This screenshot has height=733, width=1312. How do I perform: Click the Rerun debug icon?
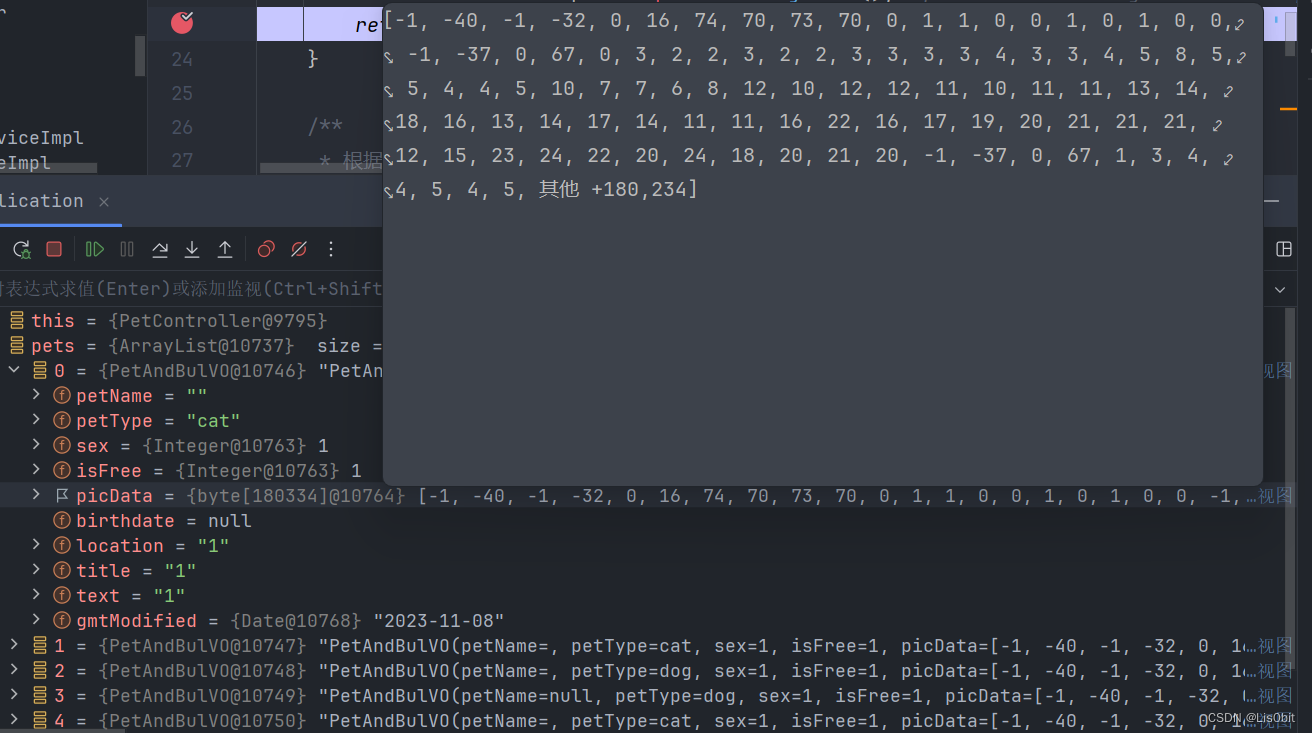coord(21,249)
